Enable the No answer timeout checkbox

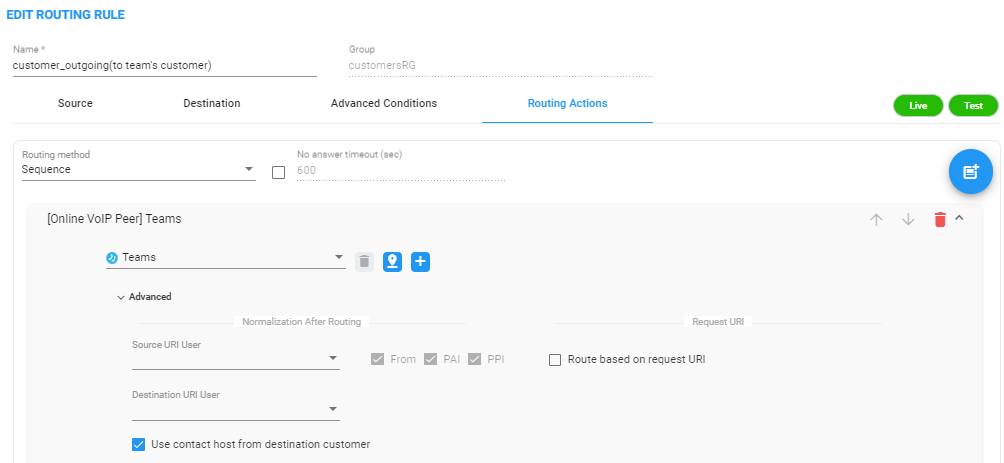[x=279, y=172]
